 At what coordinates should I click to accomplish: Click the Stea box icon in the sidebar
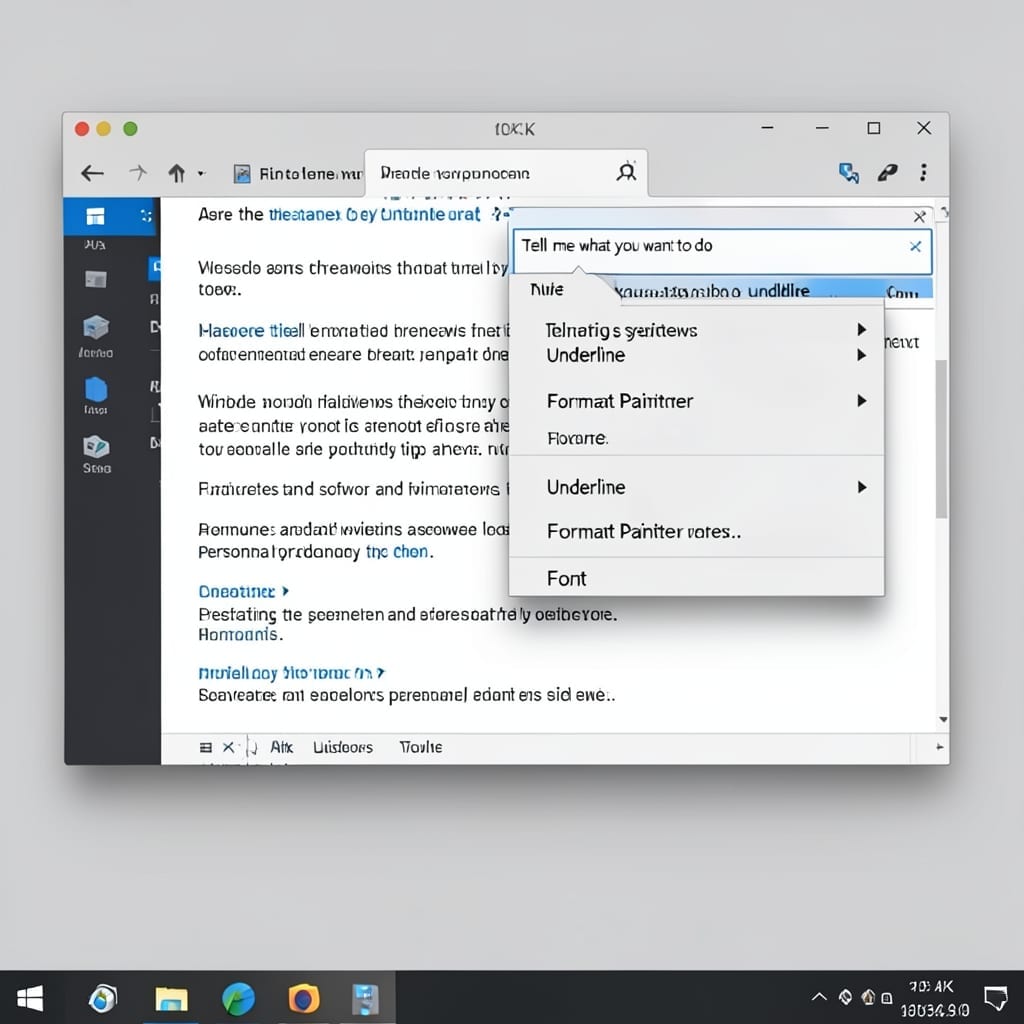(x=96, y=447)
